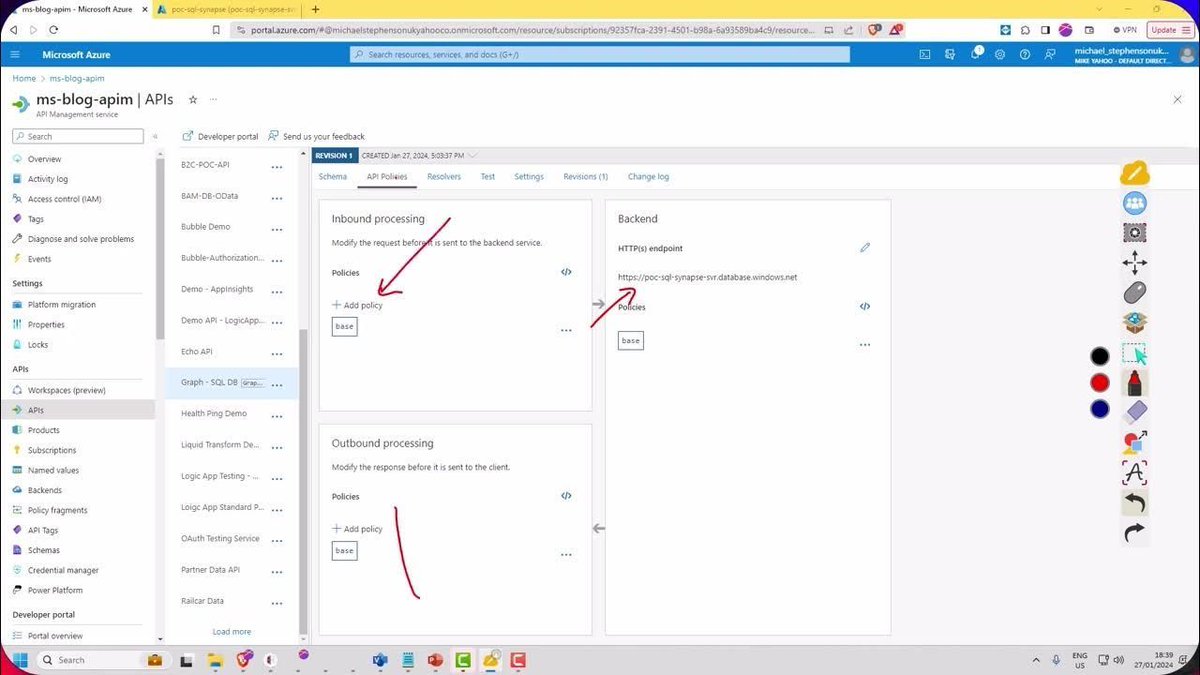The height and width of the screenshot is (675, 1200).
Task: Open File Explorer from the taskbar
Action: click(213, 660)
